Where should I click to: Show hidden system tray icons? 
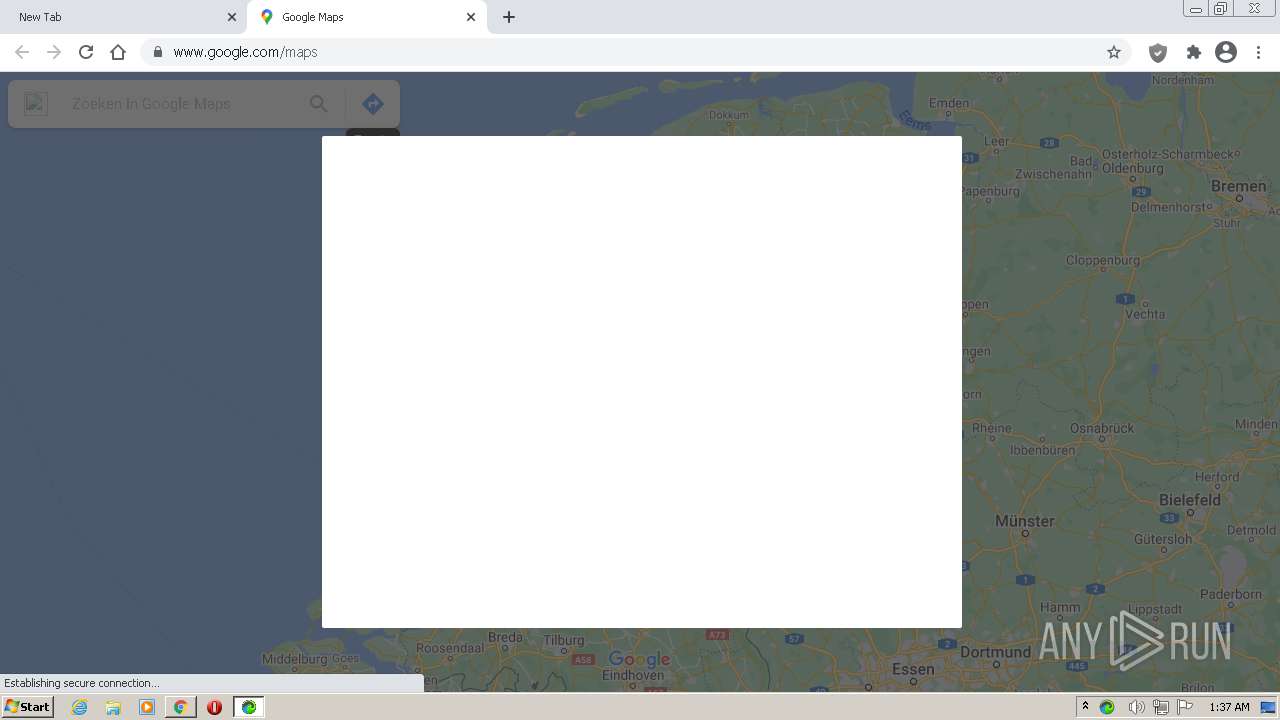coord(1085,707)
